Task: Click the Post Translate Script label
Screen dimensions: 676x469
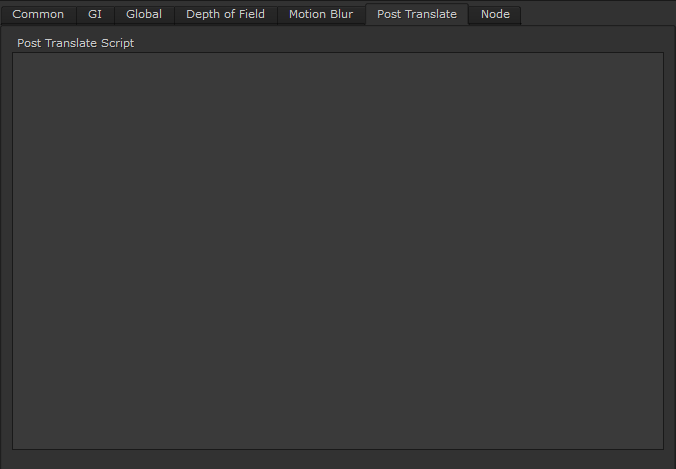Action: pos(75,43)
